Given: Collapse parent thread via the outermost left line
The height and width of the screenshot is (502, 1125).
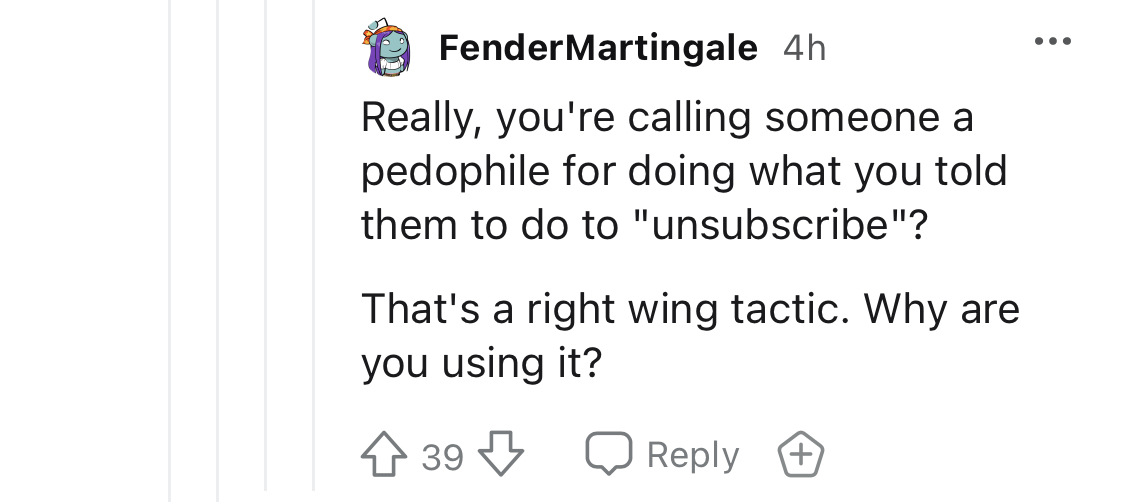Looking at the screenshot, I should pyautogui.click(x=171, y=251).
